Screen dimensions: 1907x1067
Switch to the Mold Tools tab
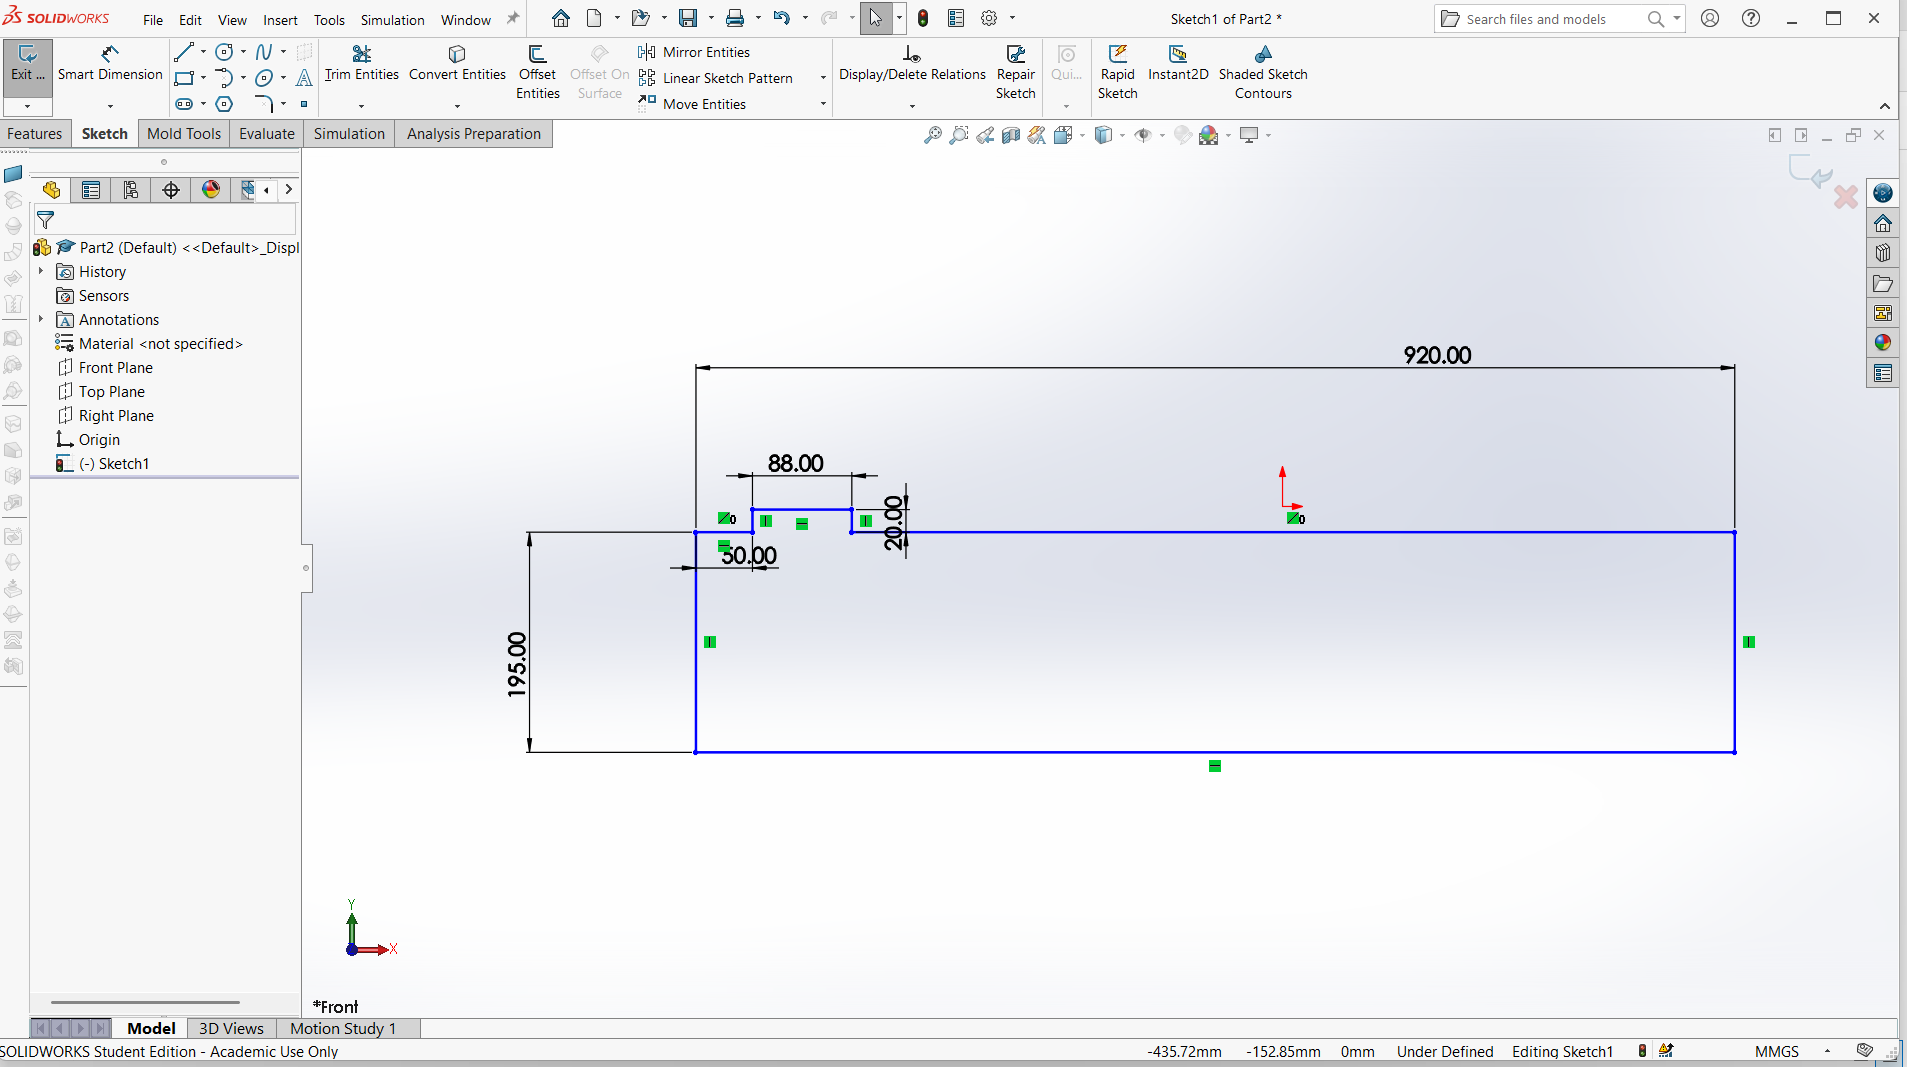pos(184,134)
